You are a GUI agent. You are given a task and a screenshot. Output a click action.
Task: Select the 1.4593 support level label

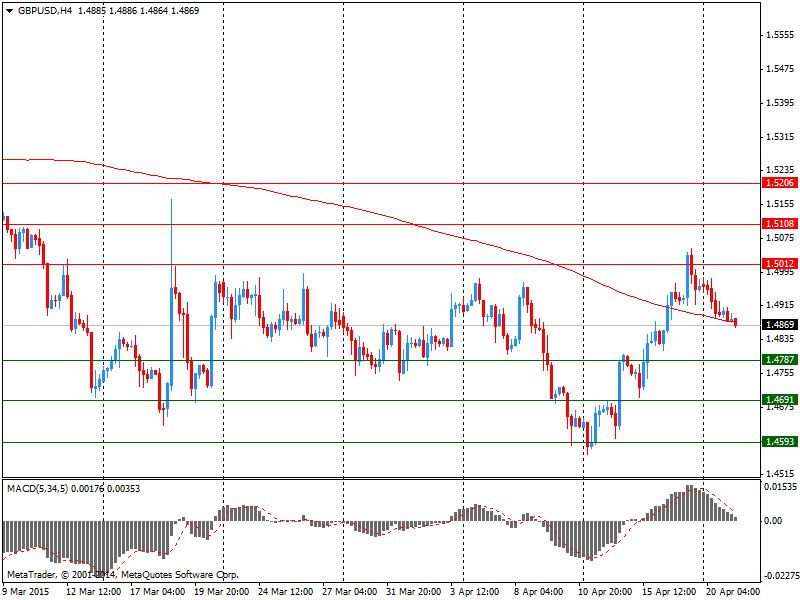[780, 441]
